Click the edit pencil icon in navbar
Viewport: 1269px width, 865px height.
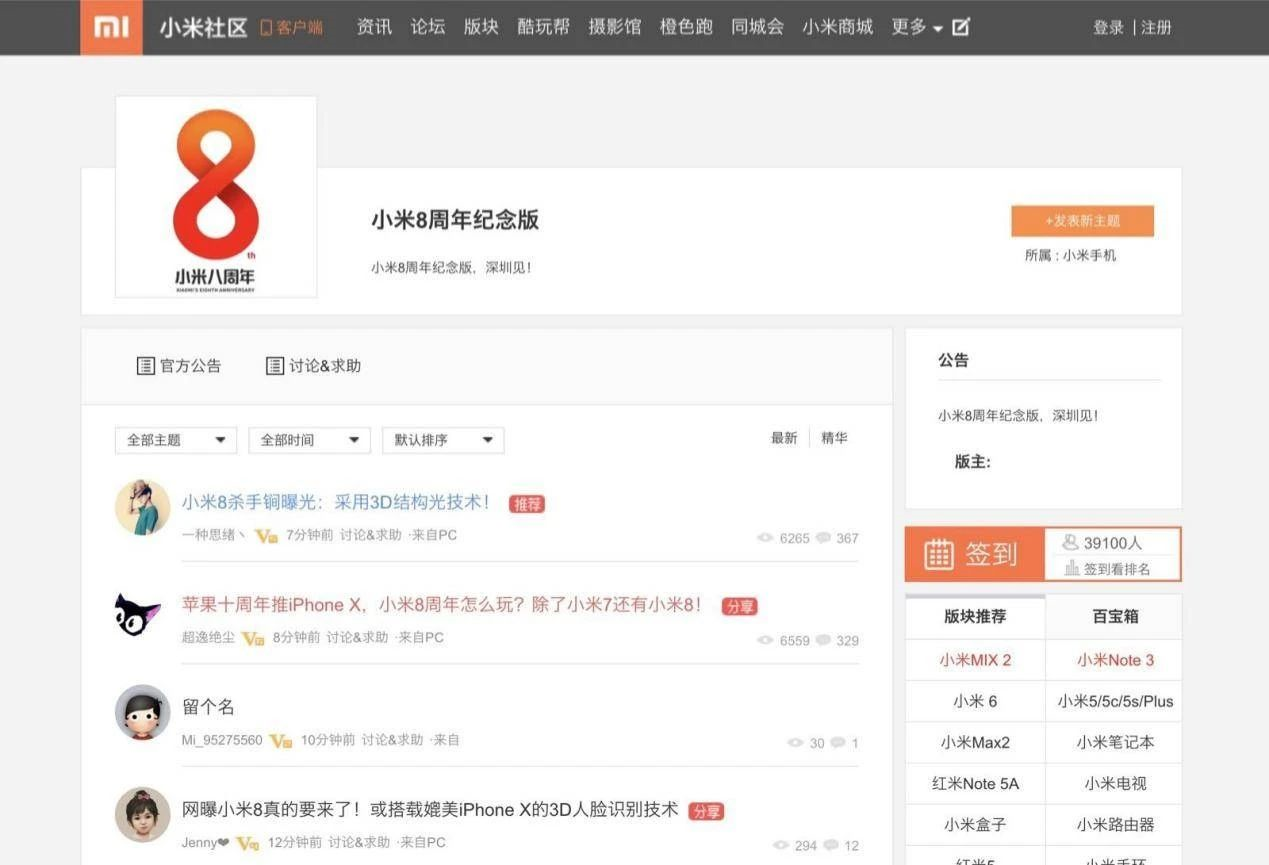tap(961, 27)
